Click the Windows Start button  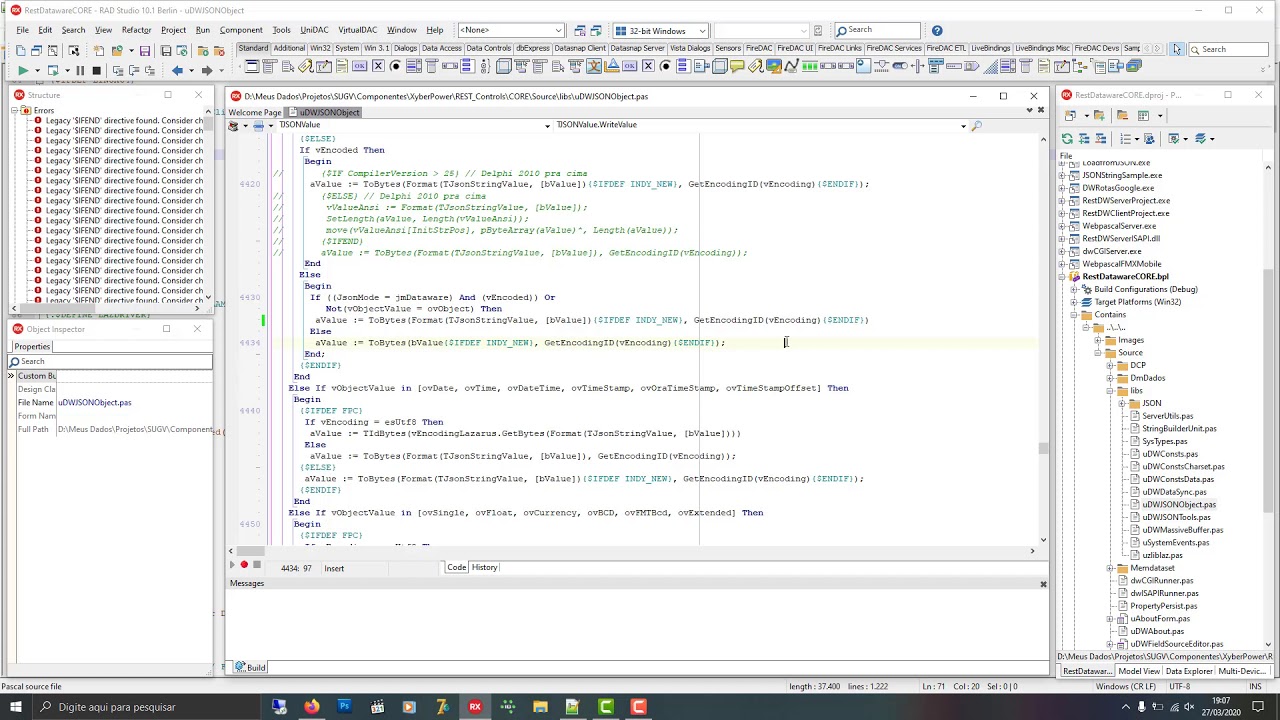tap(16, 707)
